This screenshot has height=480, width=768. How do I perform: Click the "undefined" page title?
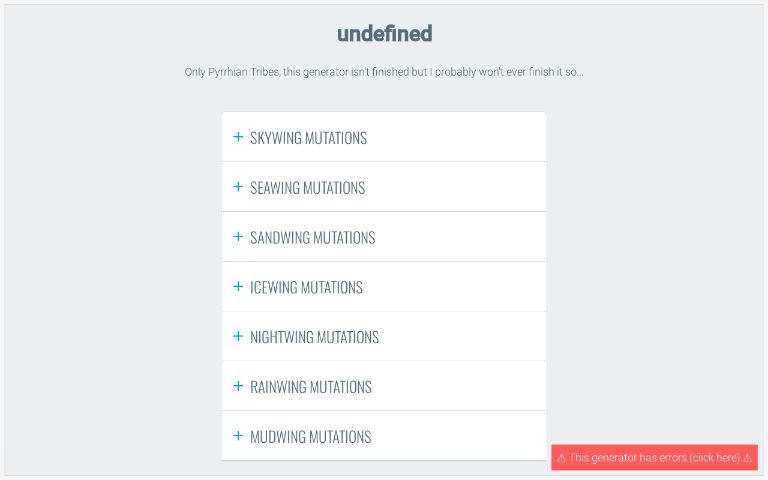pyautogui.click(x=384, y=33)
